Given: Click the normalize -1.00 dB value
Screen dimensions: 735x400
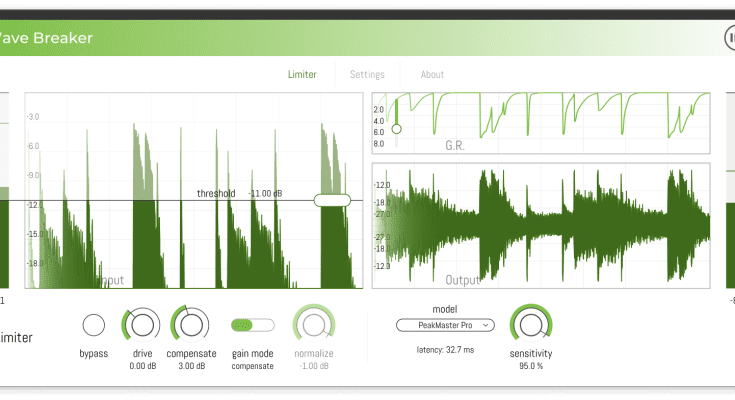Looking at the screenshot, I should (313, 366).
